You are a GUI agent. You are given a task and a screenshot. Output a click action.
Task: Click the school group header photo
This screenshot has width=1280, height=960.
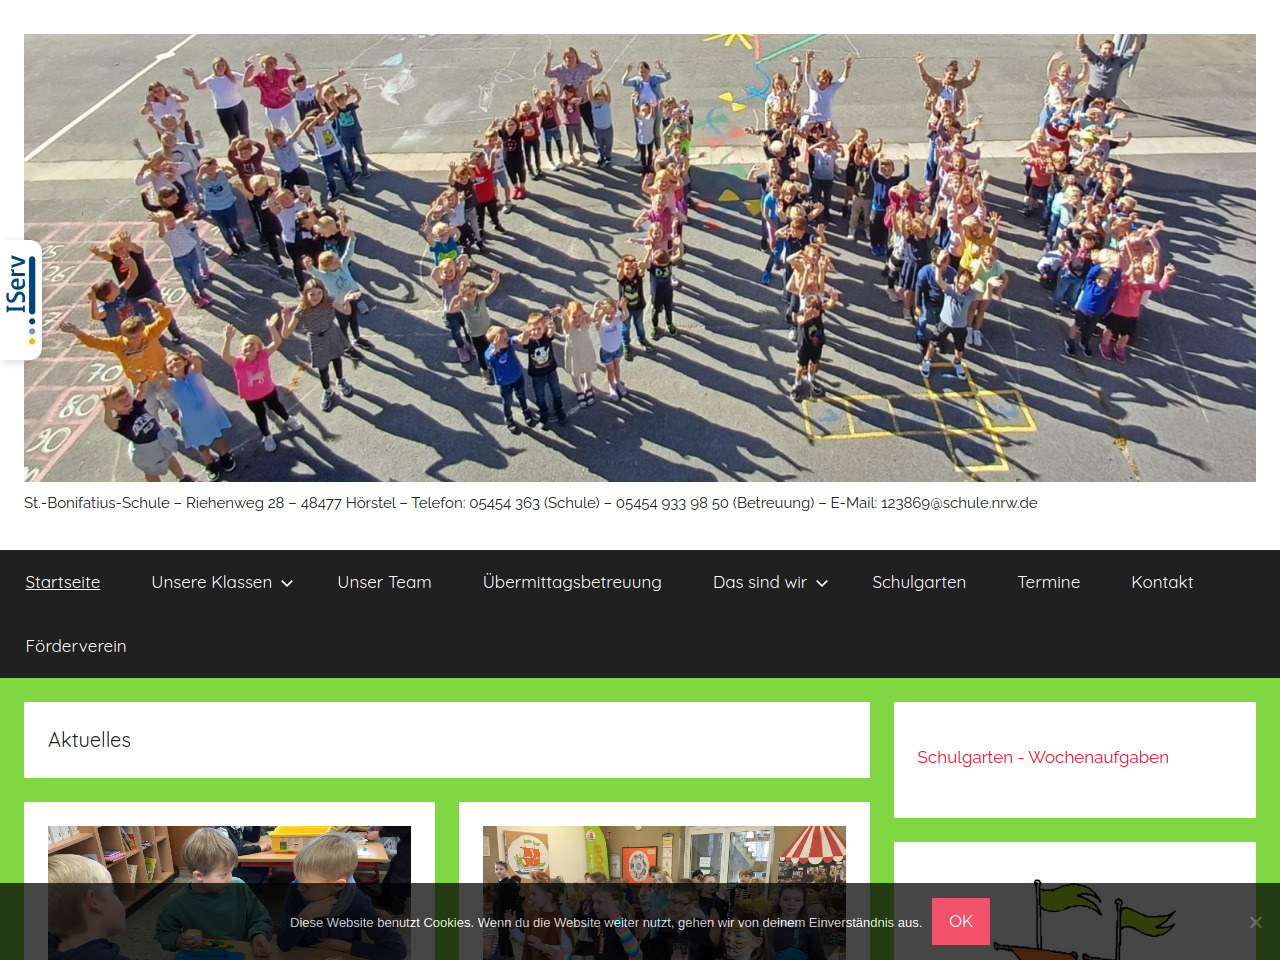click(x=640, y=258)
